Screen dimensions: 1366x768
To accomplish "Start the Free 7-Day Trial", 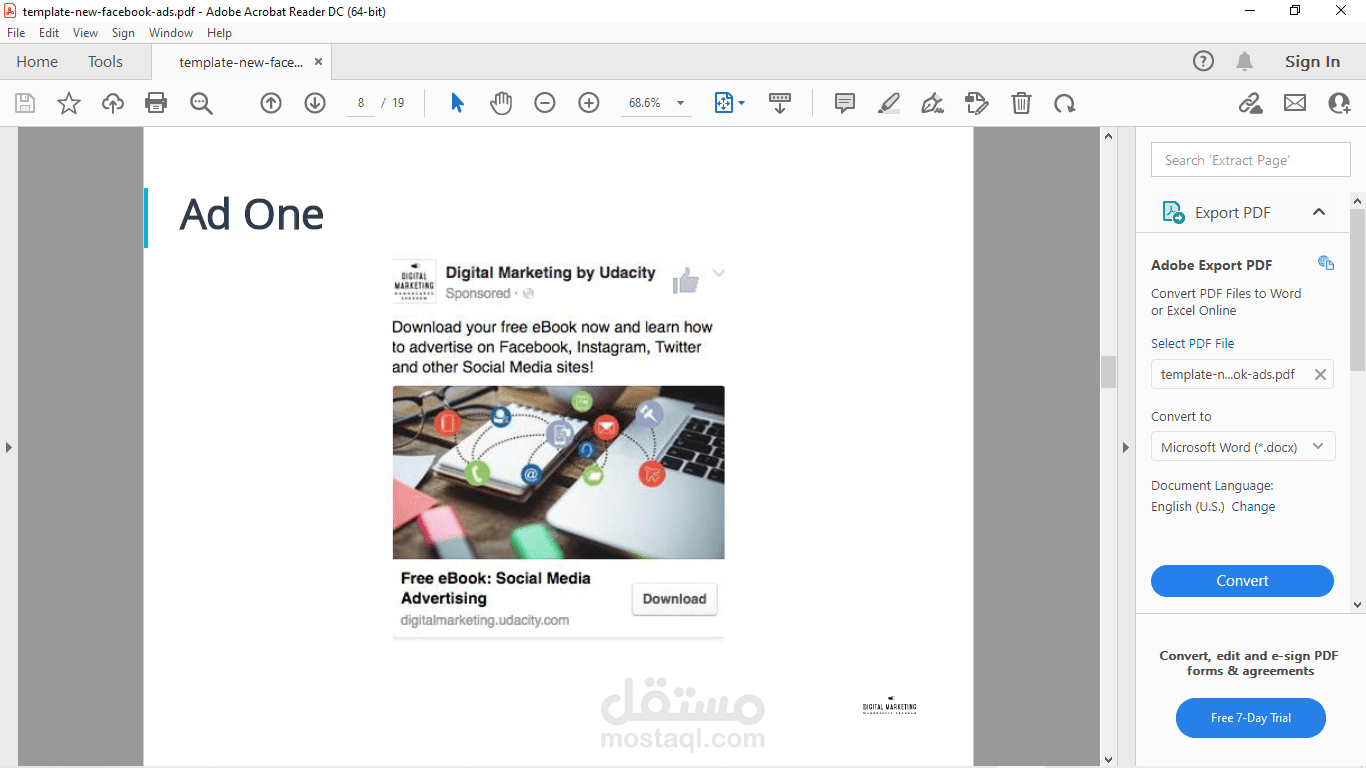I will 1251,718.
